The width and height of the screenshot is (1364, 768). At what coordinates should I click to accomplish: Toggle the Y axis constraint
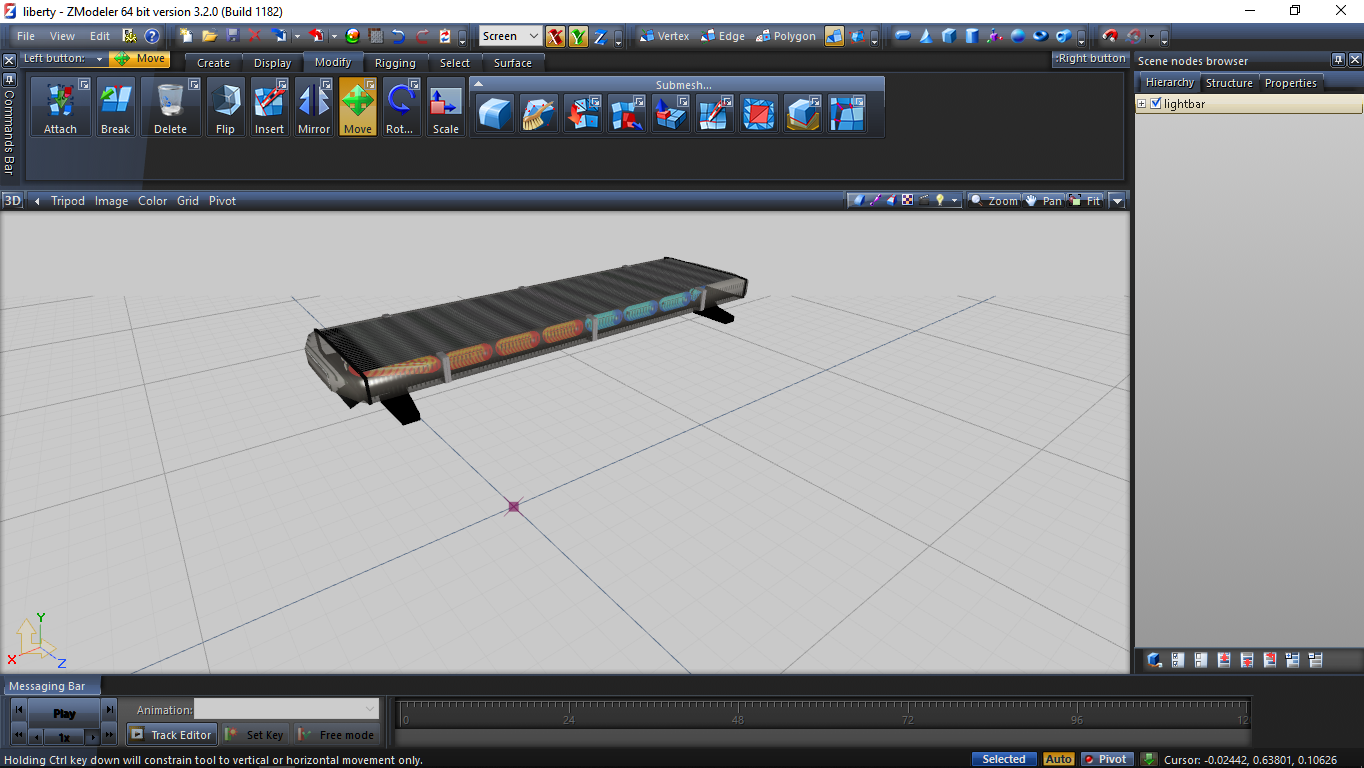click(x=578, y=37)
